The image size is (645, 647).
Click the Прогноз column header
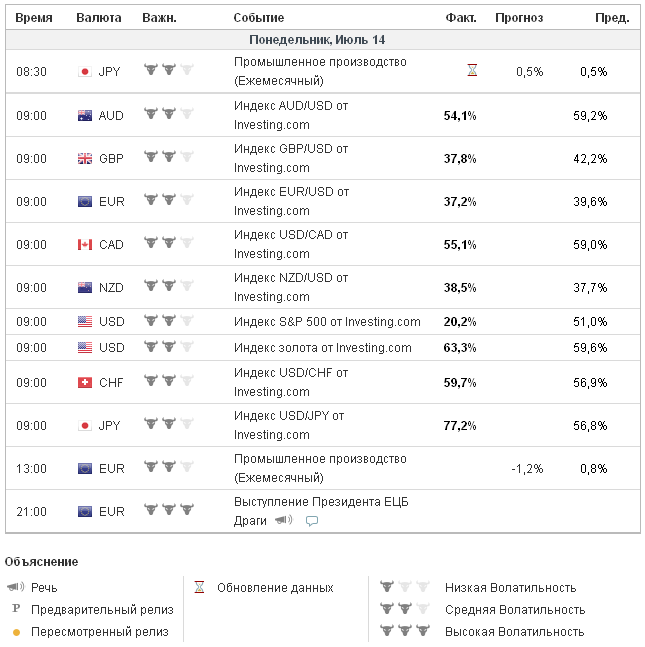pyautogui.click(x=518, y=18)
